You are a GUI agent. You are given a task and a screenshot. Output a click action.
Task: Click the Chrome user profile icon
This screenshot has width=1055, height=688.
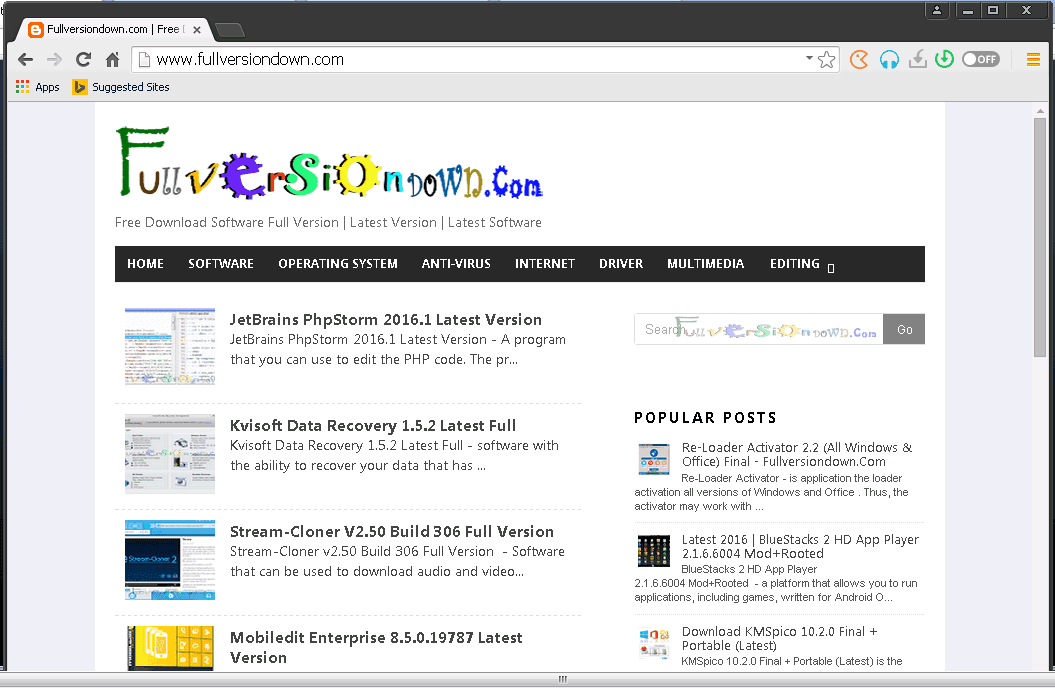point(937,10)
